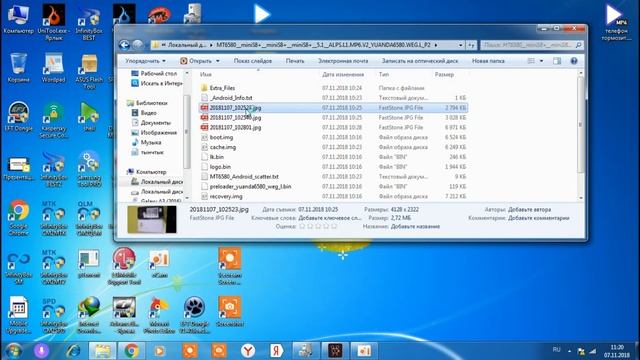Image resolution: width=640 pixels, height=360 pixels.
Task: Click the Explorer help question-mark icon
Action: (573, 61)
